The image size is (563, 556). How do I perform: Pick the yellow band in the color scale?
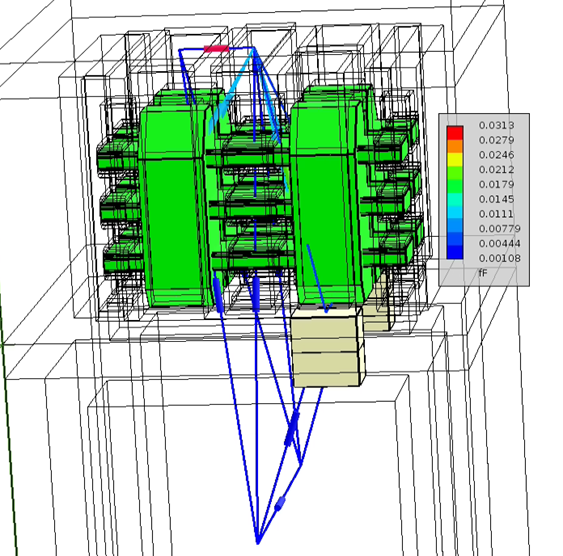[x=455, y=159]
